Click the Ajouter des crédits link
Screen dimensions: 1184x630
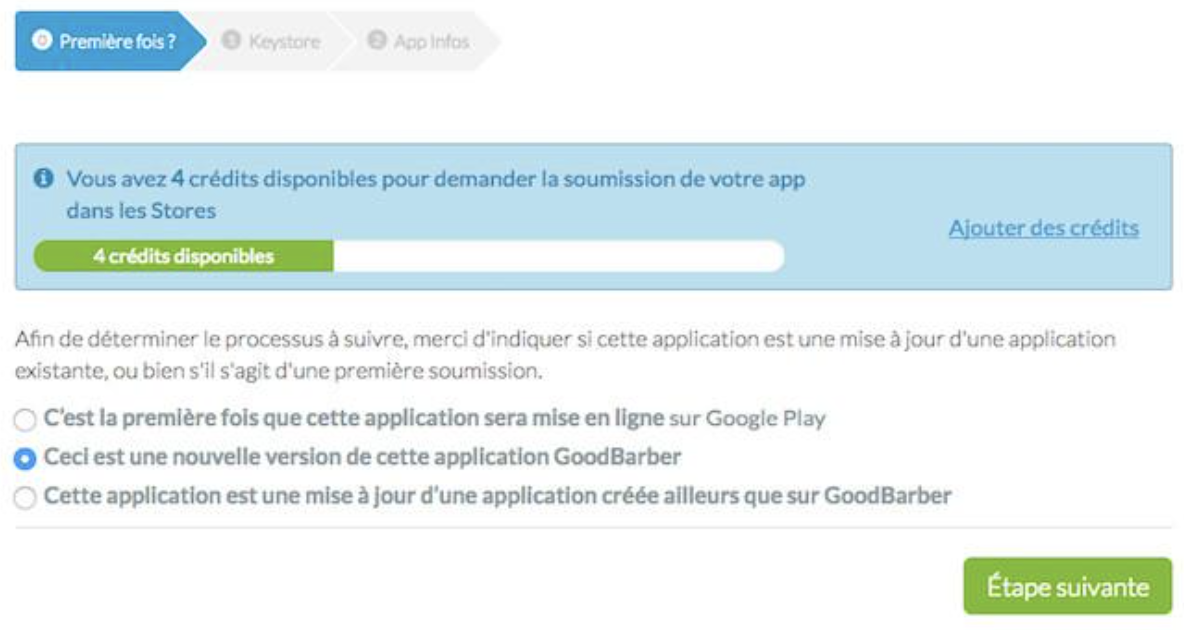pyautogui.click(x=1043, y=228)
